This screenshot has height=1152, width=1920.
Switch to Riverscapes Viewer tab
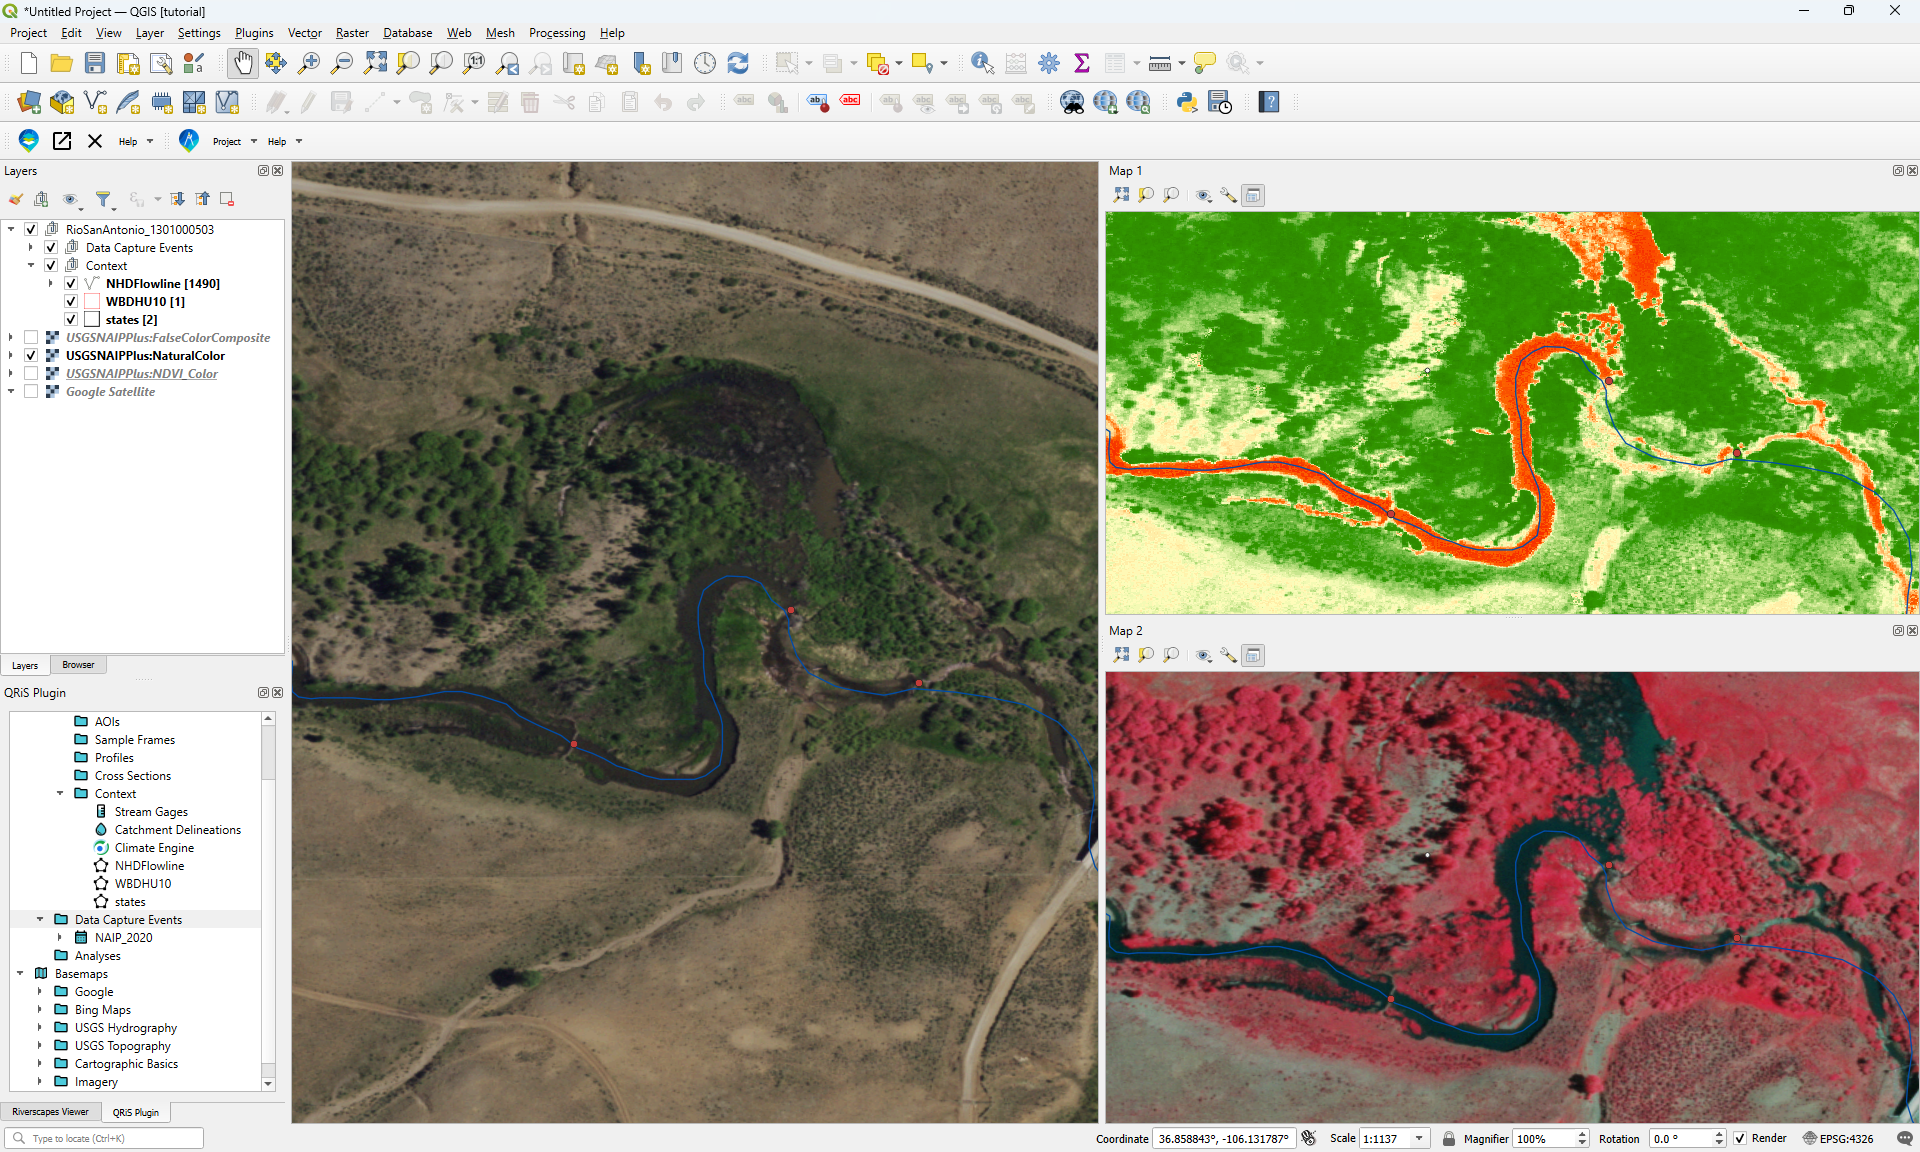click(x=50, y=1112)
